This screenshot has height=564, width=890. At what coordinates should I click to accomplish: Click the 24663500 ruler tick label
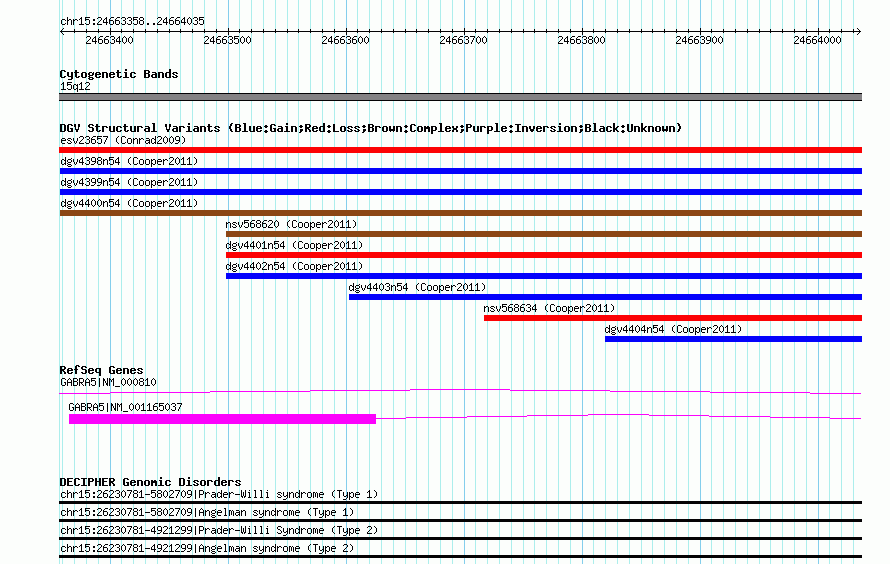click(x=227, y=40)
